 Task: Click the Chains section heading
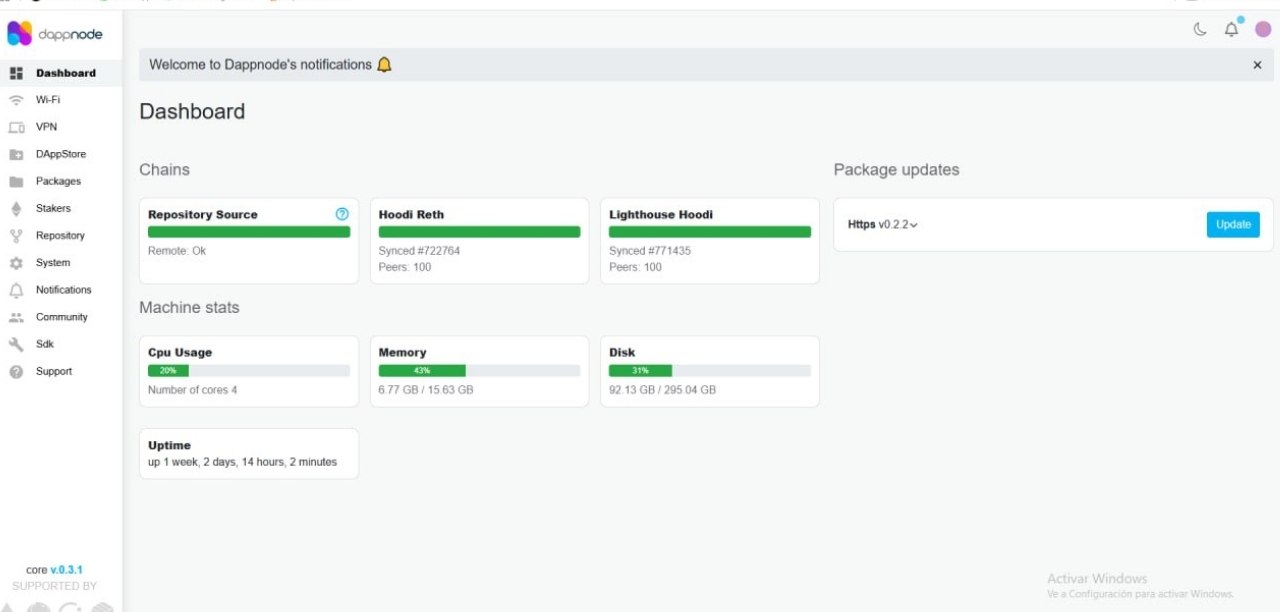164,170
